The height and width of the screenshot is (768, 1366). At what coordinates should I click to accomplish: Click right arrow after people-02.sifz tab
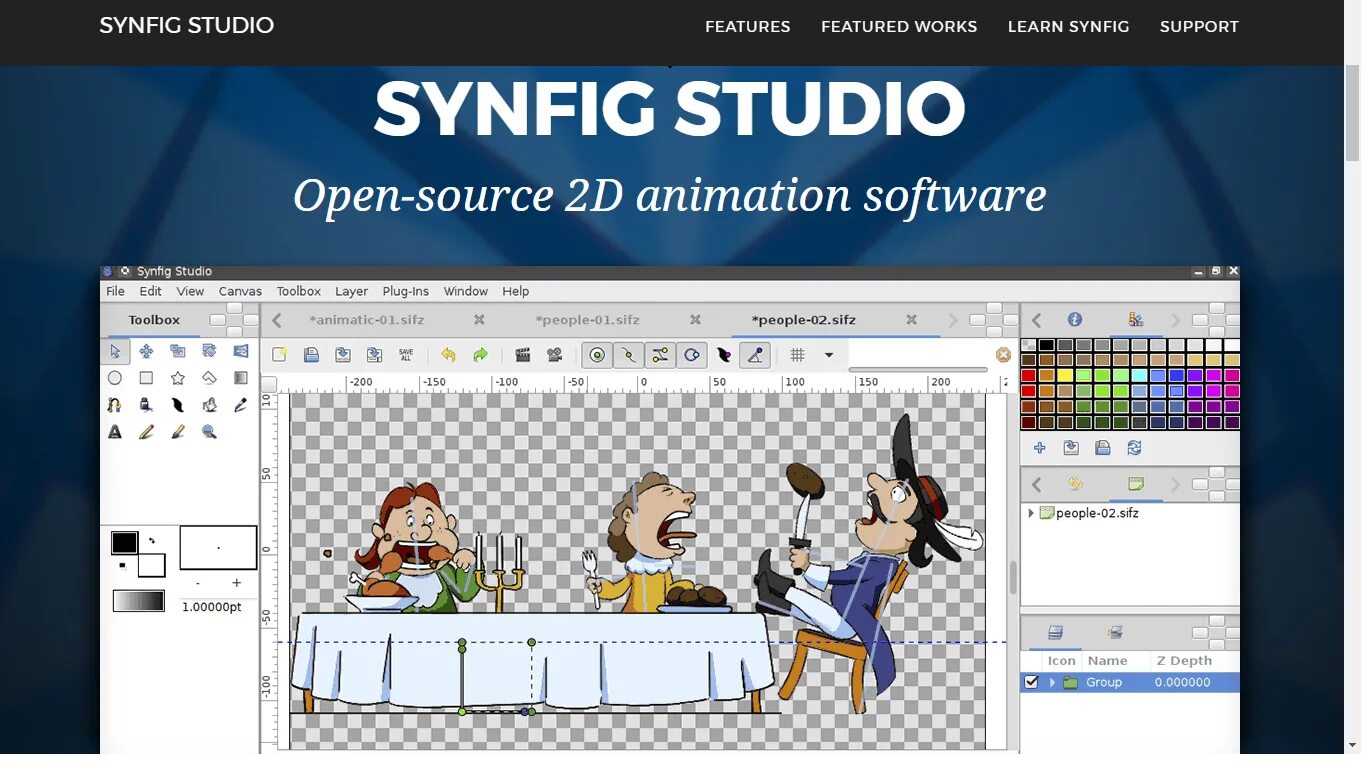click(x=952, y=320)
